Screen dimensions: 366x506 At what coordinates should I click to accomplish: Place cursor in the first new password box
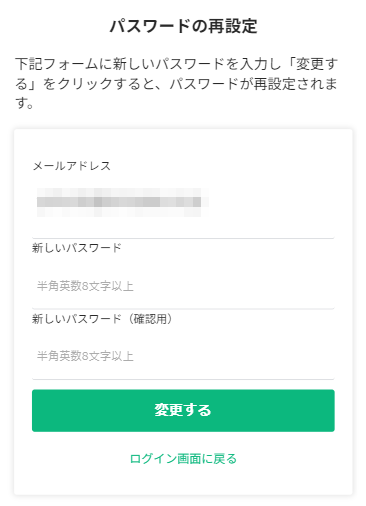click(x=183, y=286)
